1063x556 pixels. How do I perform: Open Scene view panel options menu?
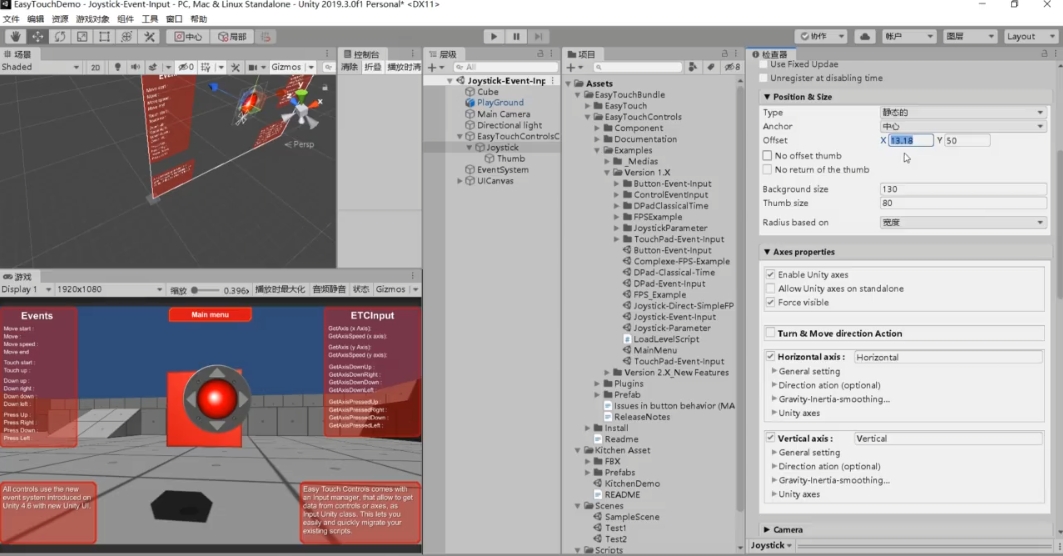click(326, 54)
